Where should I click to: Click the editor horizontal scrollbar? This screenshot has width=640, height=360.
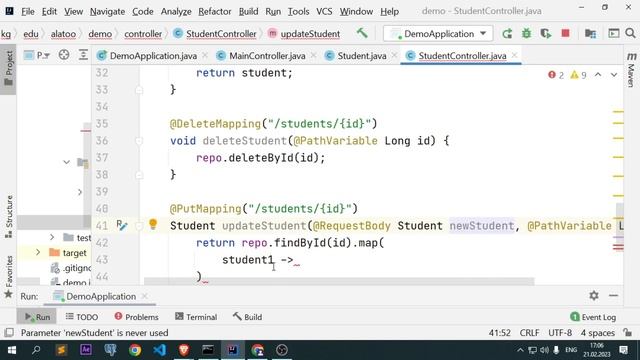click(339, 281)
